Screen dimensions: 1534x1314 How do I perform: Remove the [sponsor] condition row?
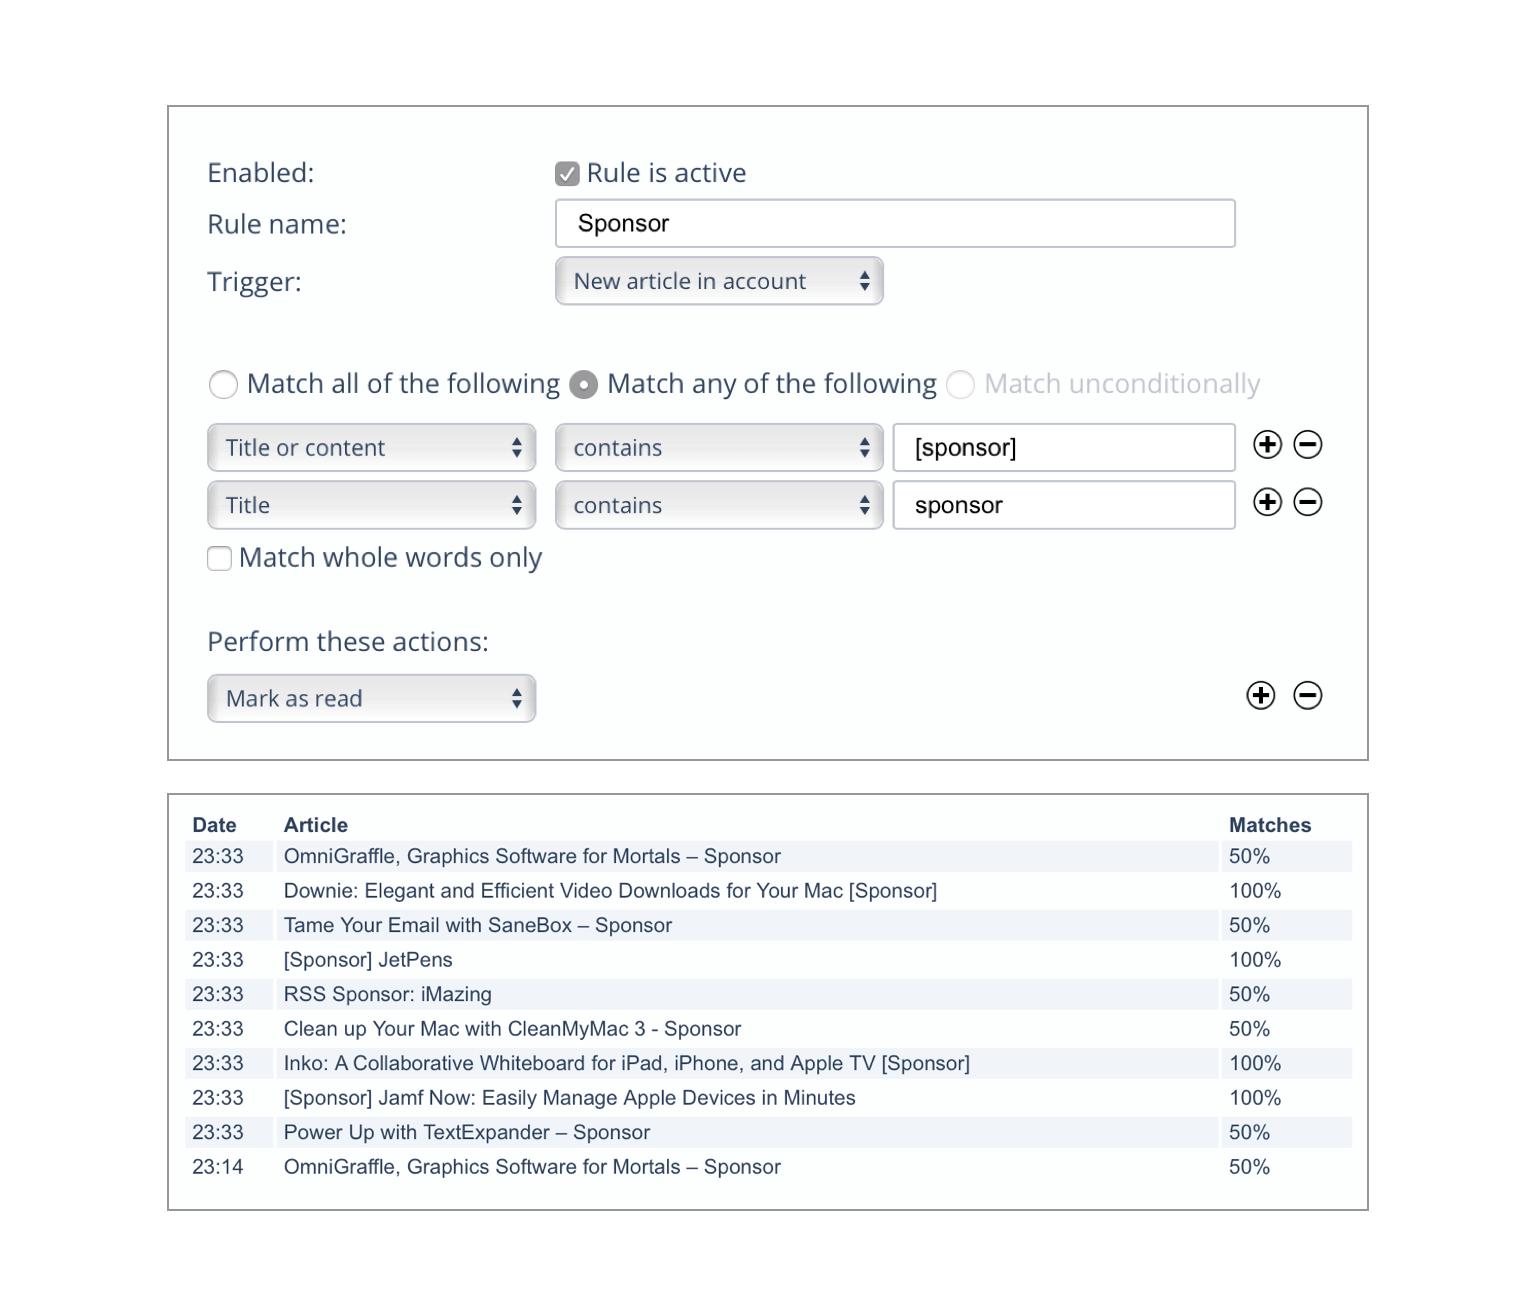click(1308, 445)
